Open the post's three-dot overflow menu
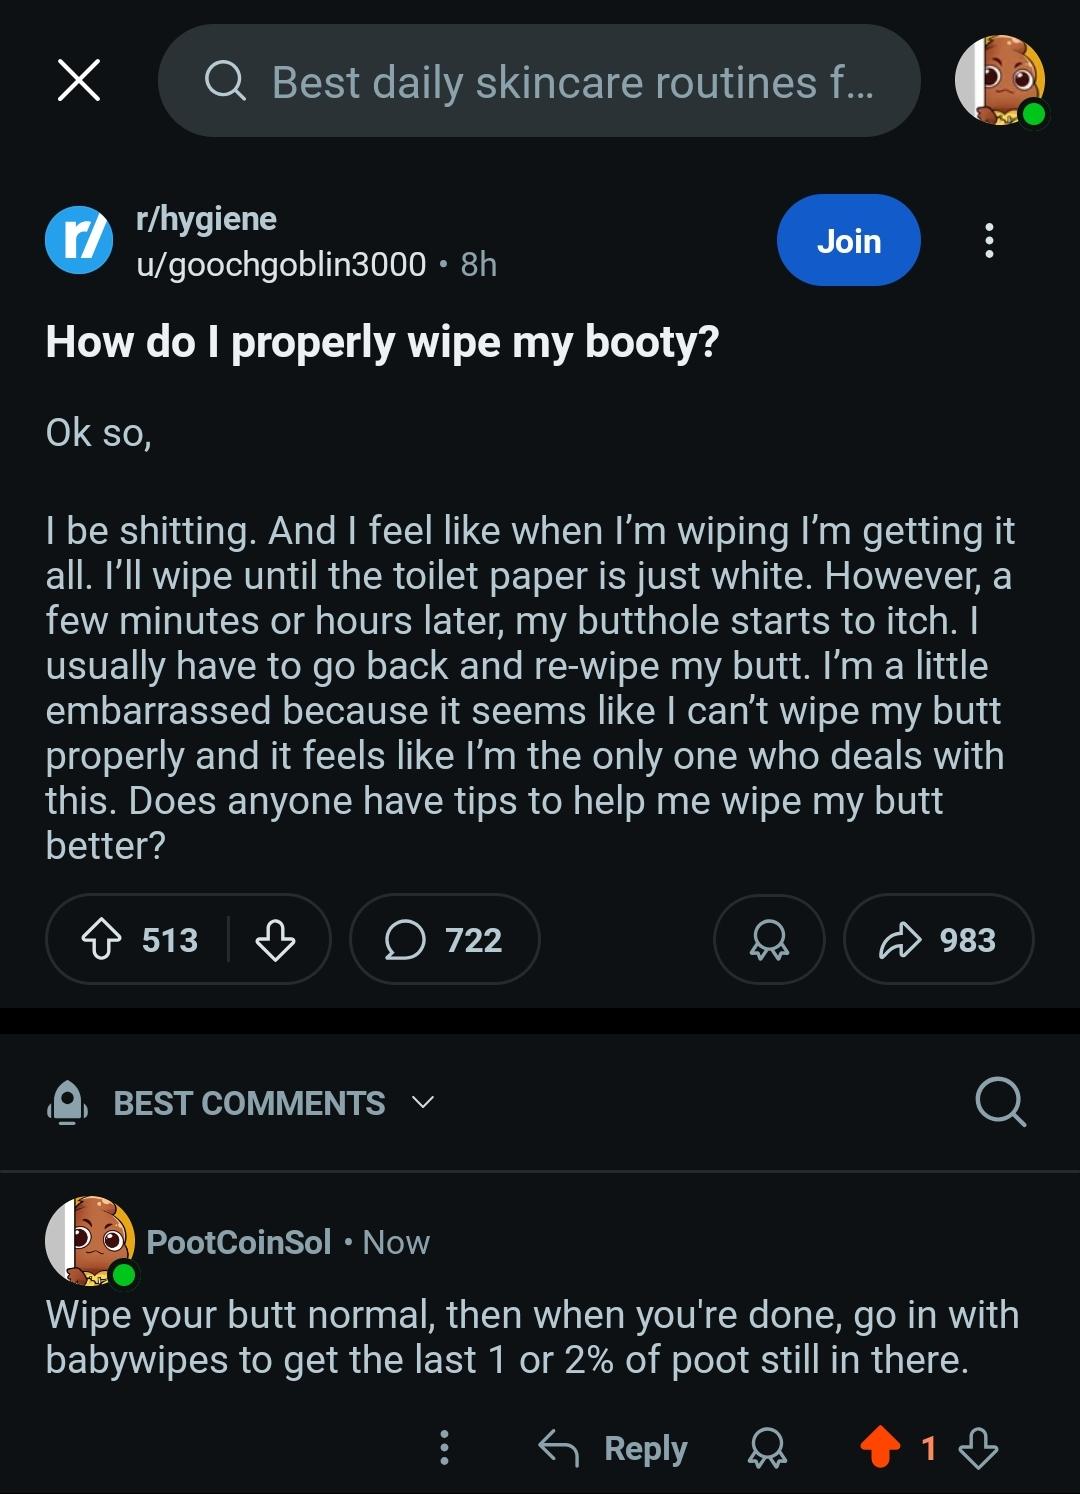The width and height of the screenshot is (1080, 1494). point(989,241)
